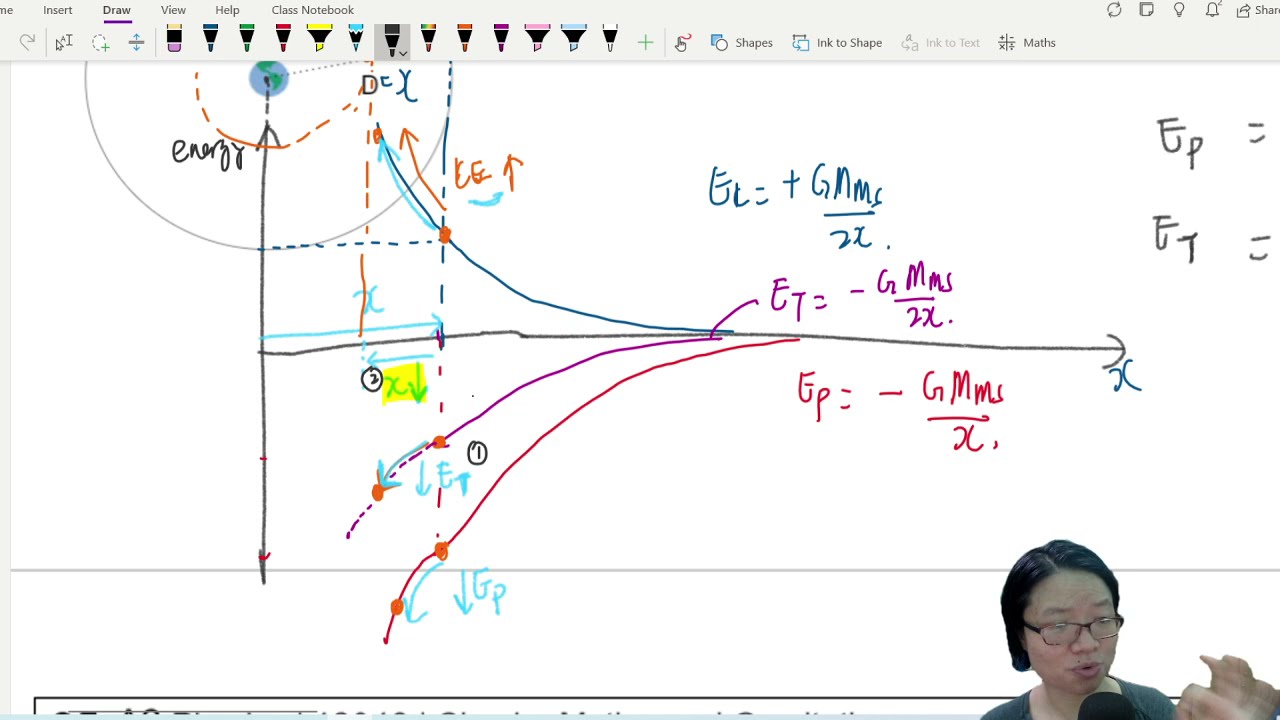The height and width of the screenshot is (720, 1280).
Task: Open the Insert tab
Action: tap(57, 10)
